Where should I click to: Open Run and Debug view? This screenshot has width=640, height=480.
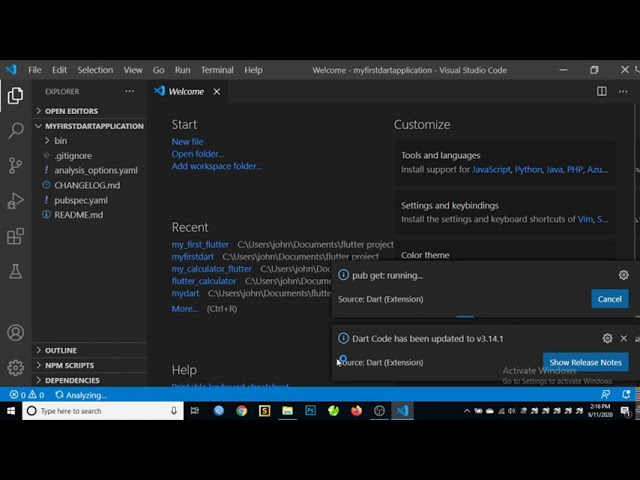click(x=16, y=201)
